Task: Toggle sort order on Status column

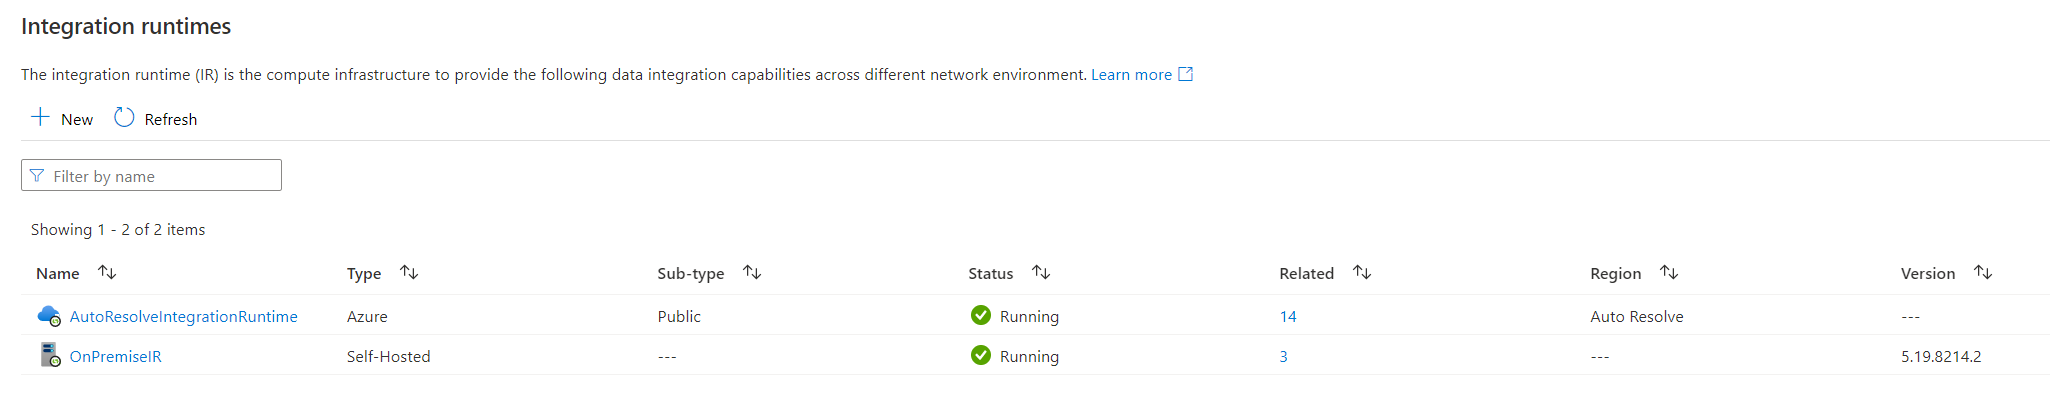Action: [1041, 272]
